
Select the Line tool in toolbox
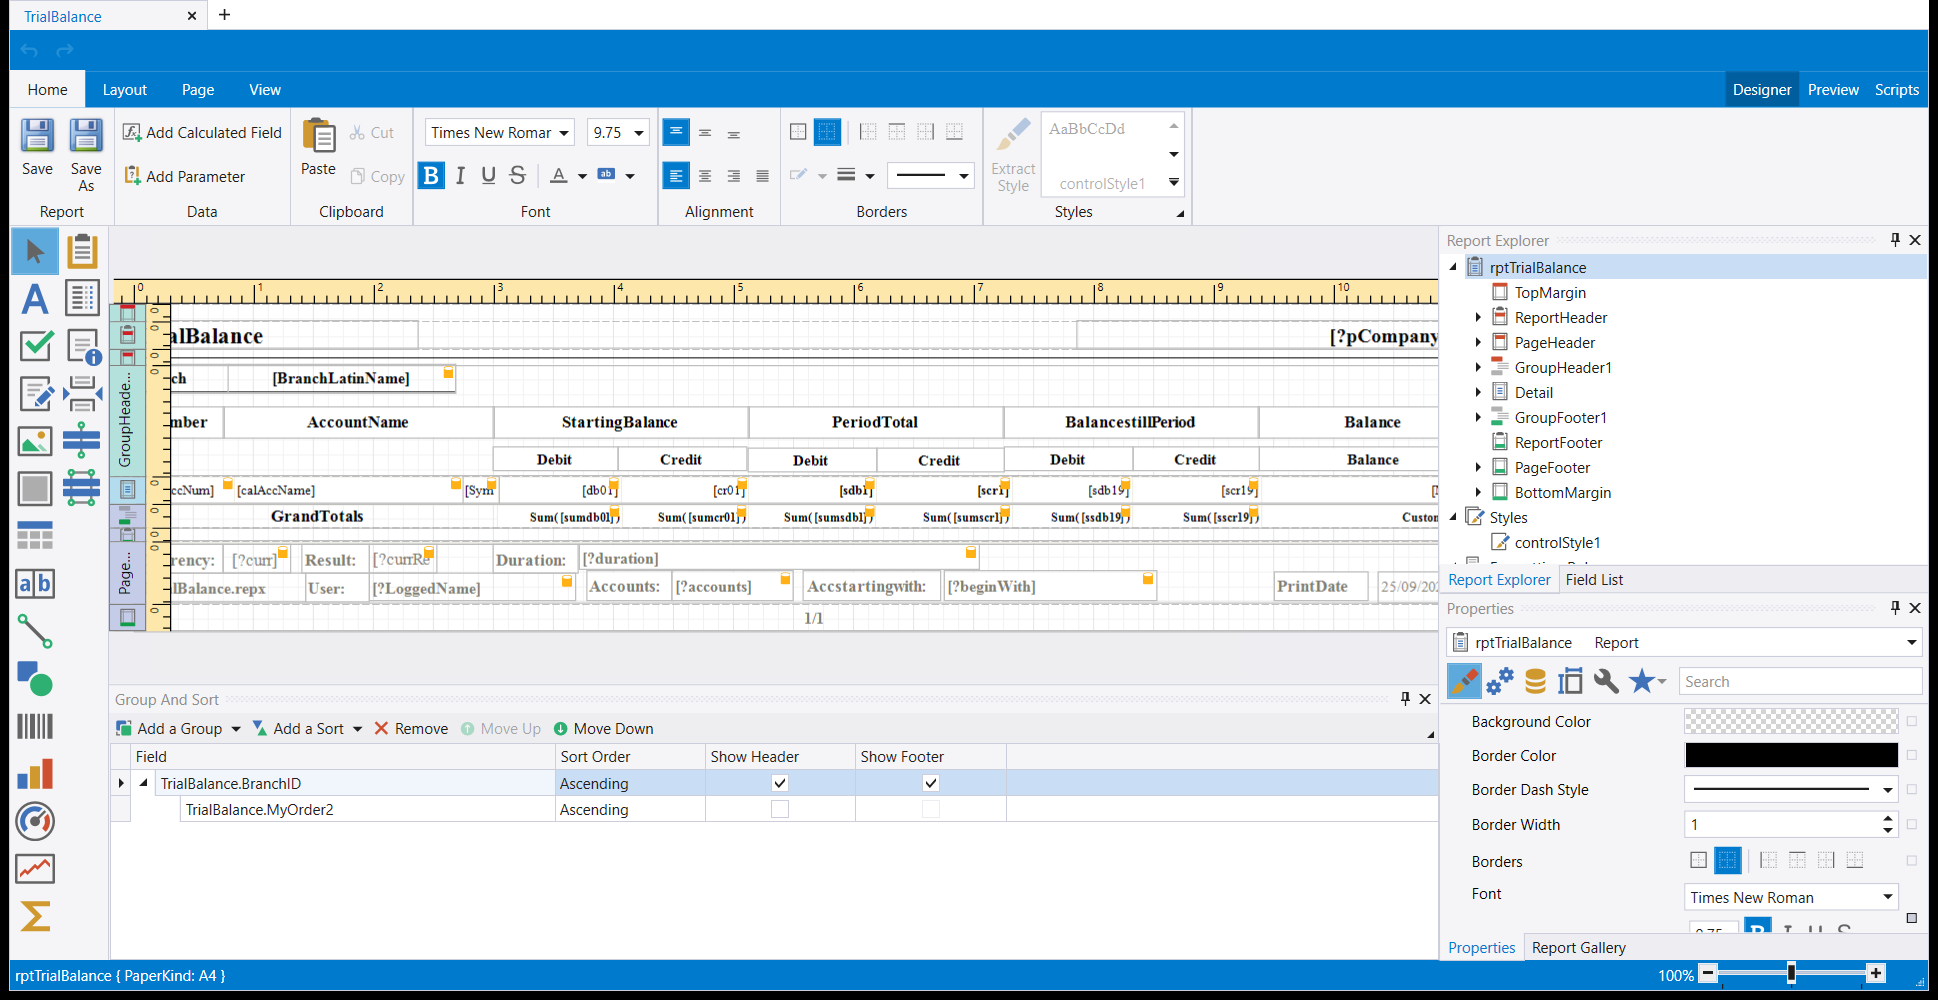point(35,631)
